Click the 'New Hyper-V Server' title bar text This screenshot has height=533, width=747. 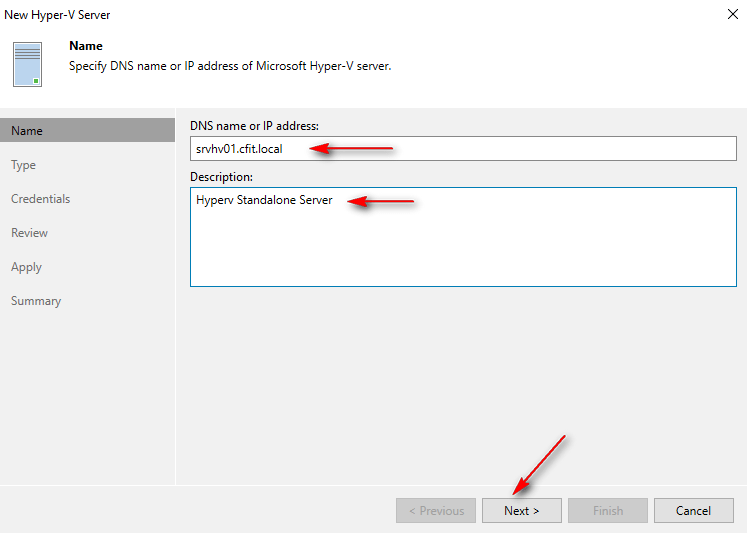click(57, 15)
